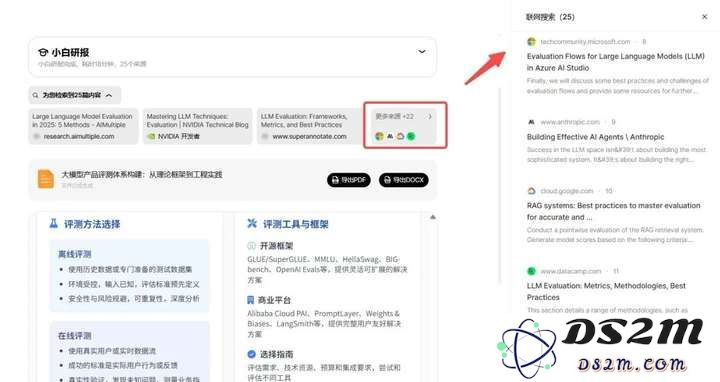Open Building Effective AI Agents Anthropic result
This screenshot has width=720, height=382.
595,137
